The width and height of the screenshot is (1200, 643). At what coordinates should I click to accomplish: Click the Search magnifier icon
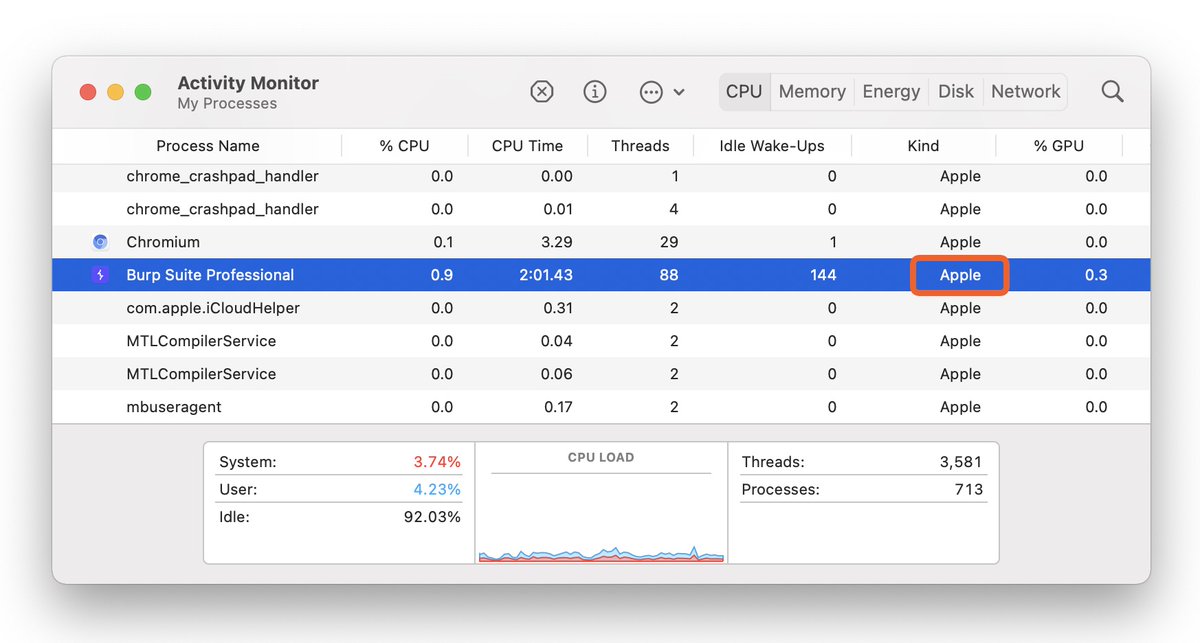1112,92
